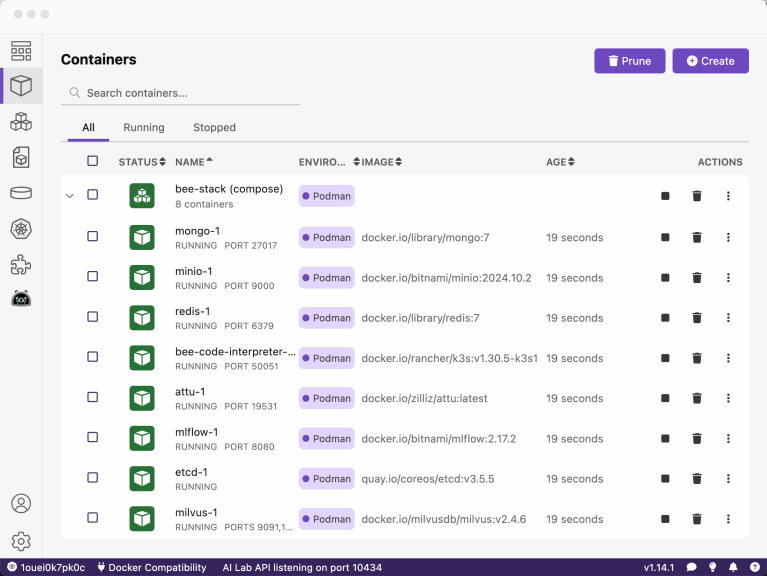Delete the etcd-1 container
The image size is (767, 576).
[697, 479]
